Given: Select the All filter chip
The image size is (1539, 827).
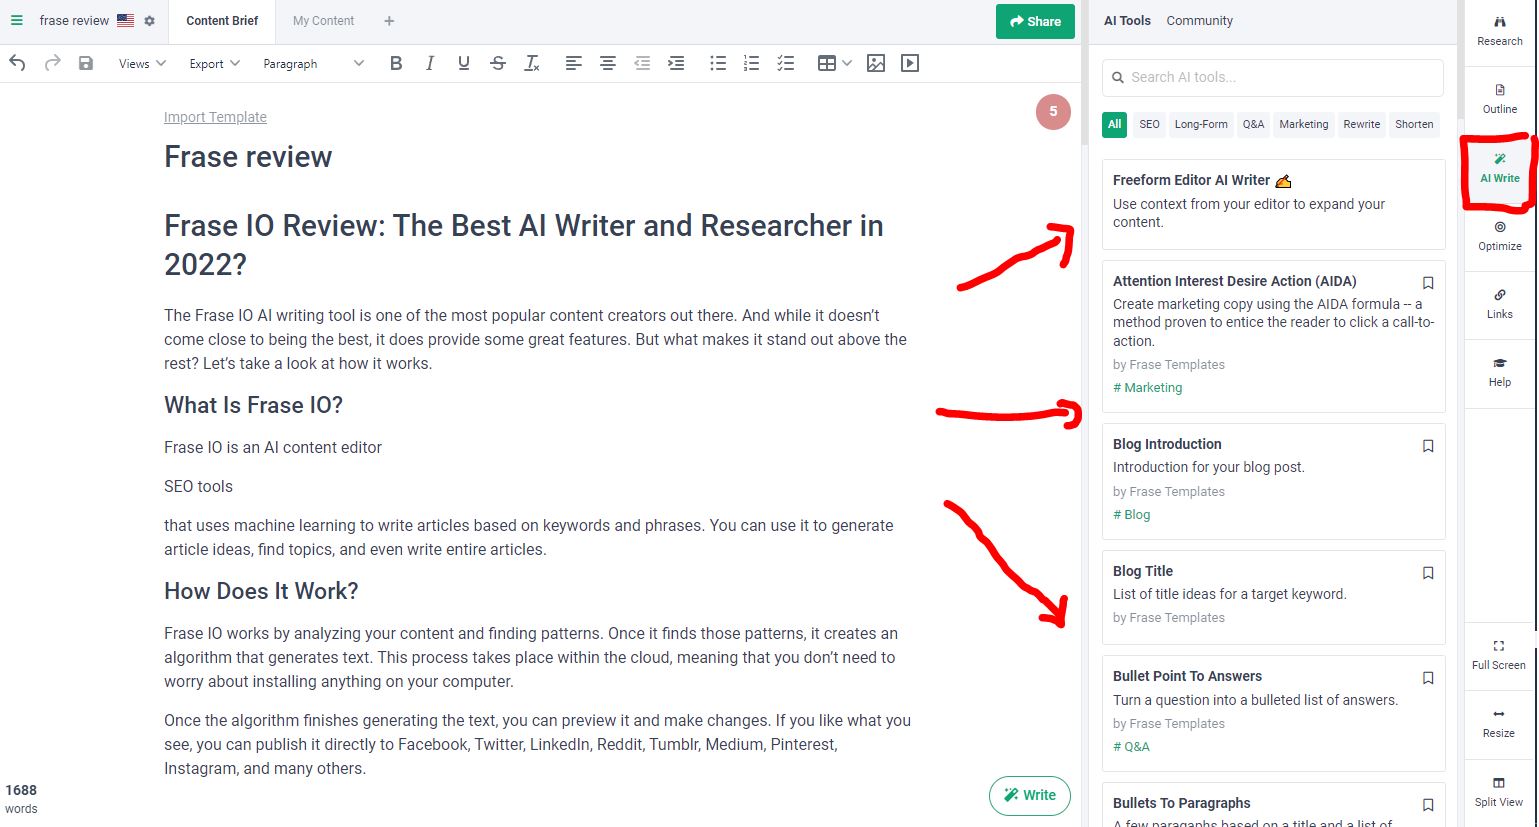Looking at the screenshot, I should click(x=1115, y=124).
